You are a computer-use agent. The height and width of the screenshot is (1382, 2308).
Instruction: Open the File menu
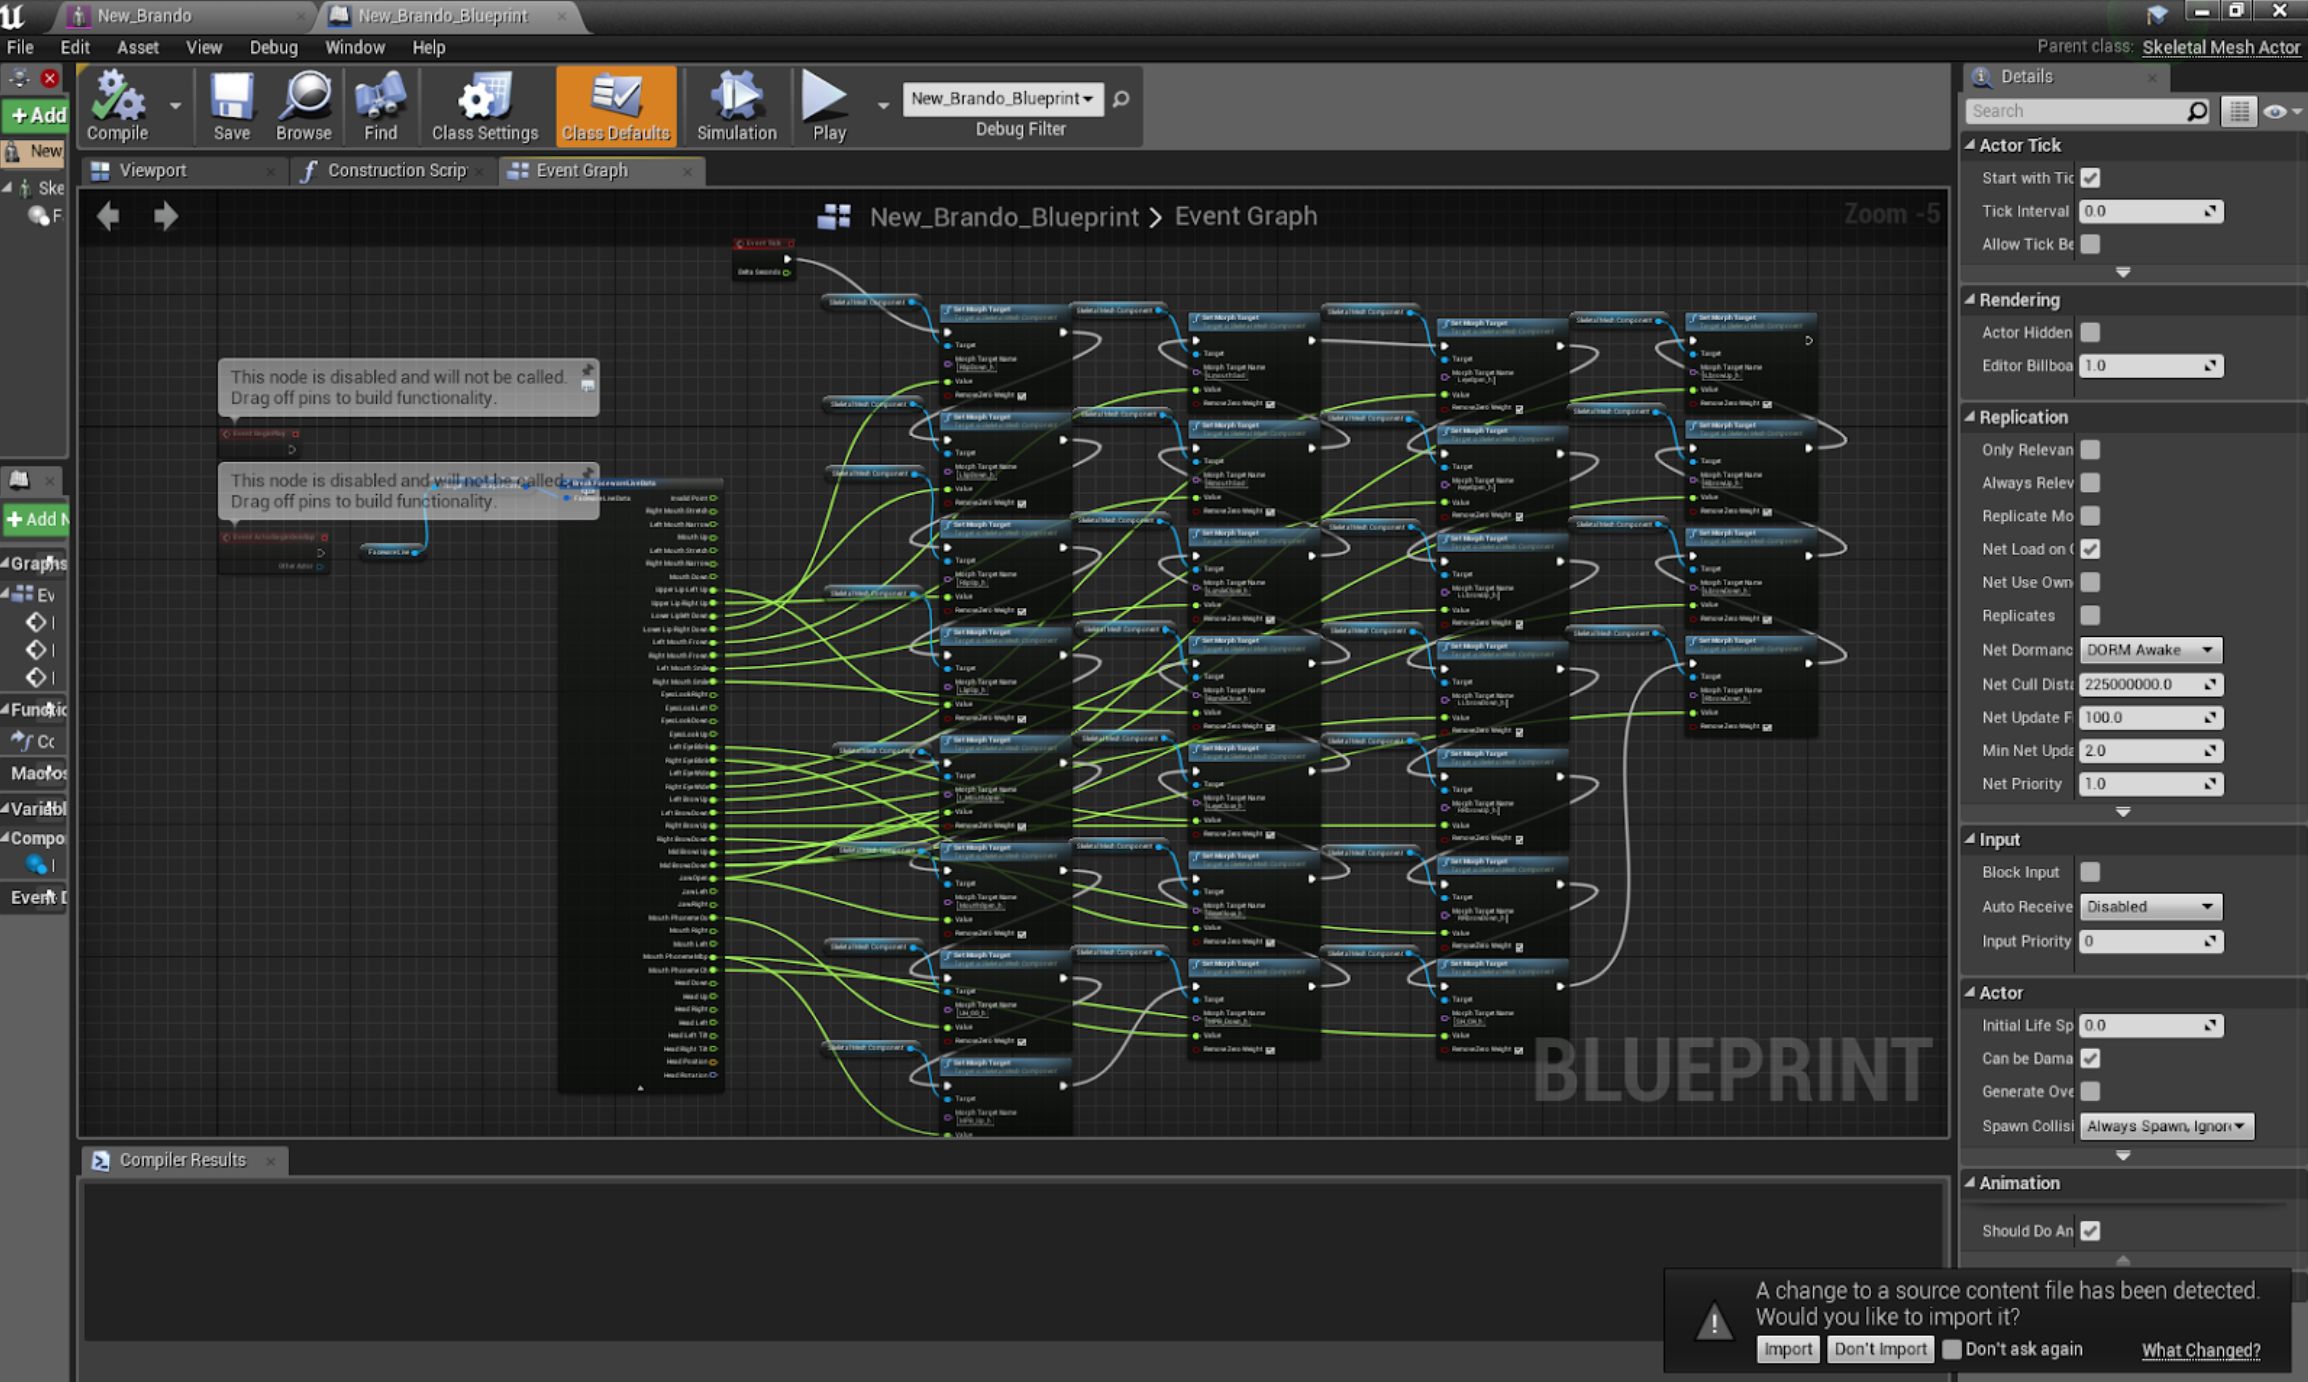tap(20, 47)
